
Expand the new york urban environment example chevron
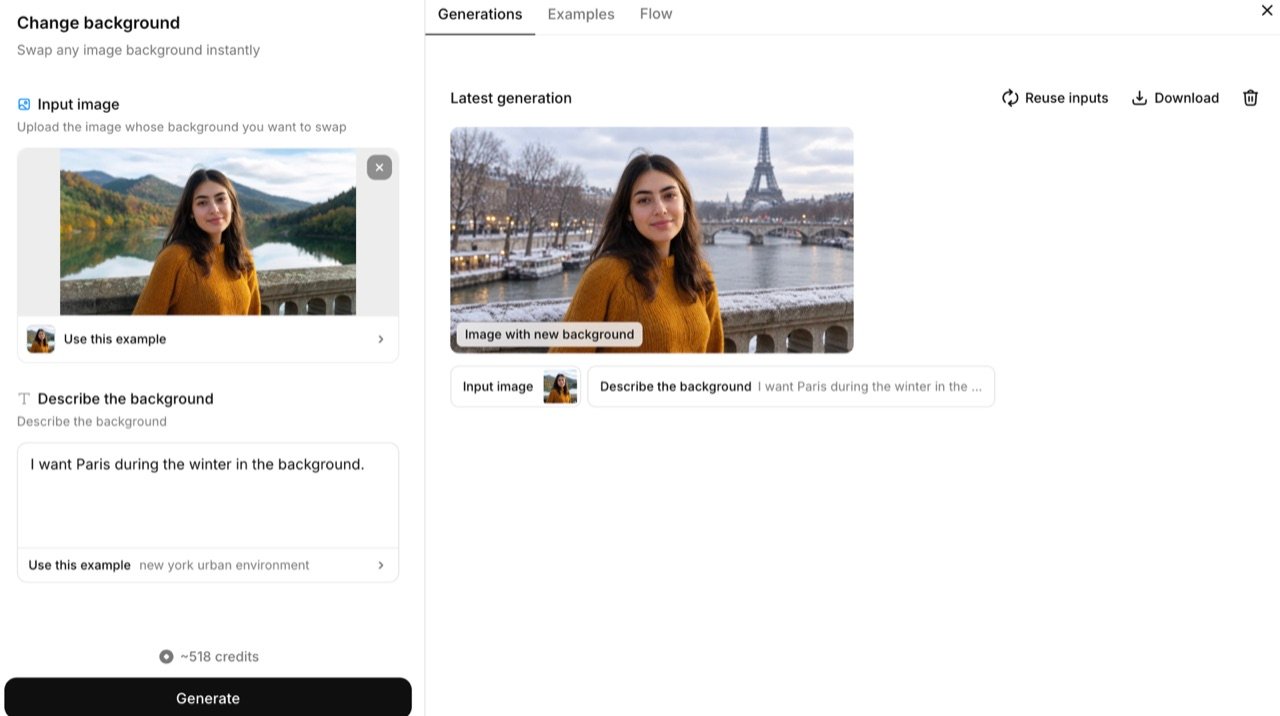pos(381,565)
